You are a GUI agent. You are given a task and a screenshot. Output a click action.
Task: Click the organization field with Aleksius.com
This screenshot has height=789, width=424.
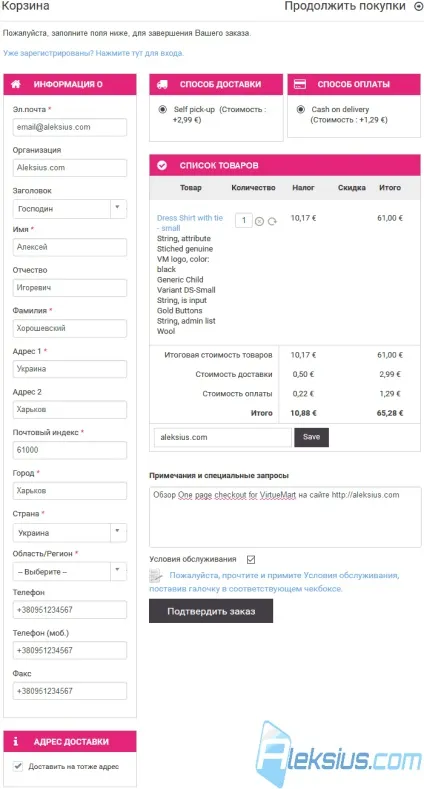click(x=69, y=168)
